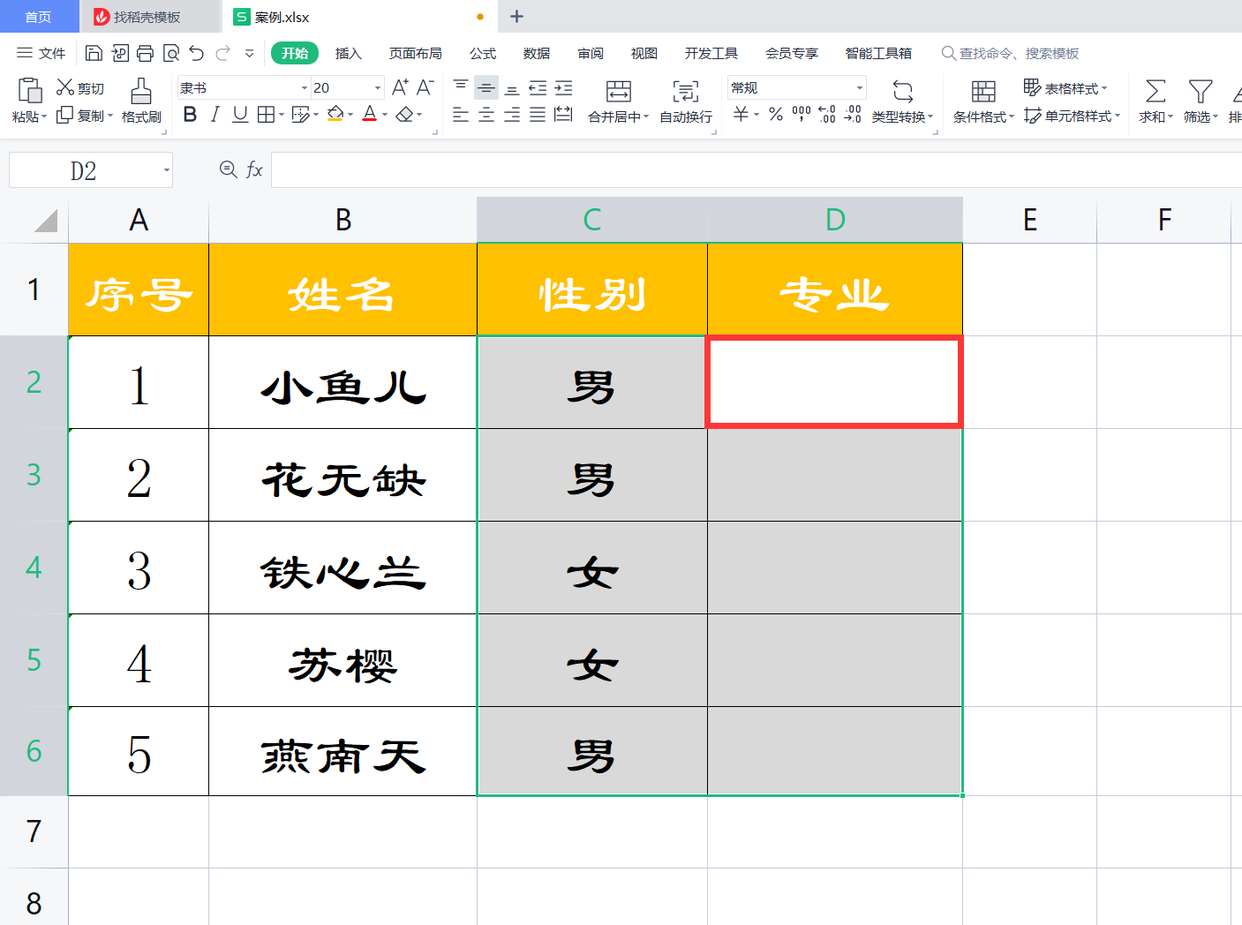Switch to the 审阅 ribbon tab
Image resolution: width=1242 pixels, height=925 pixels.
[x=590, y=53]
